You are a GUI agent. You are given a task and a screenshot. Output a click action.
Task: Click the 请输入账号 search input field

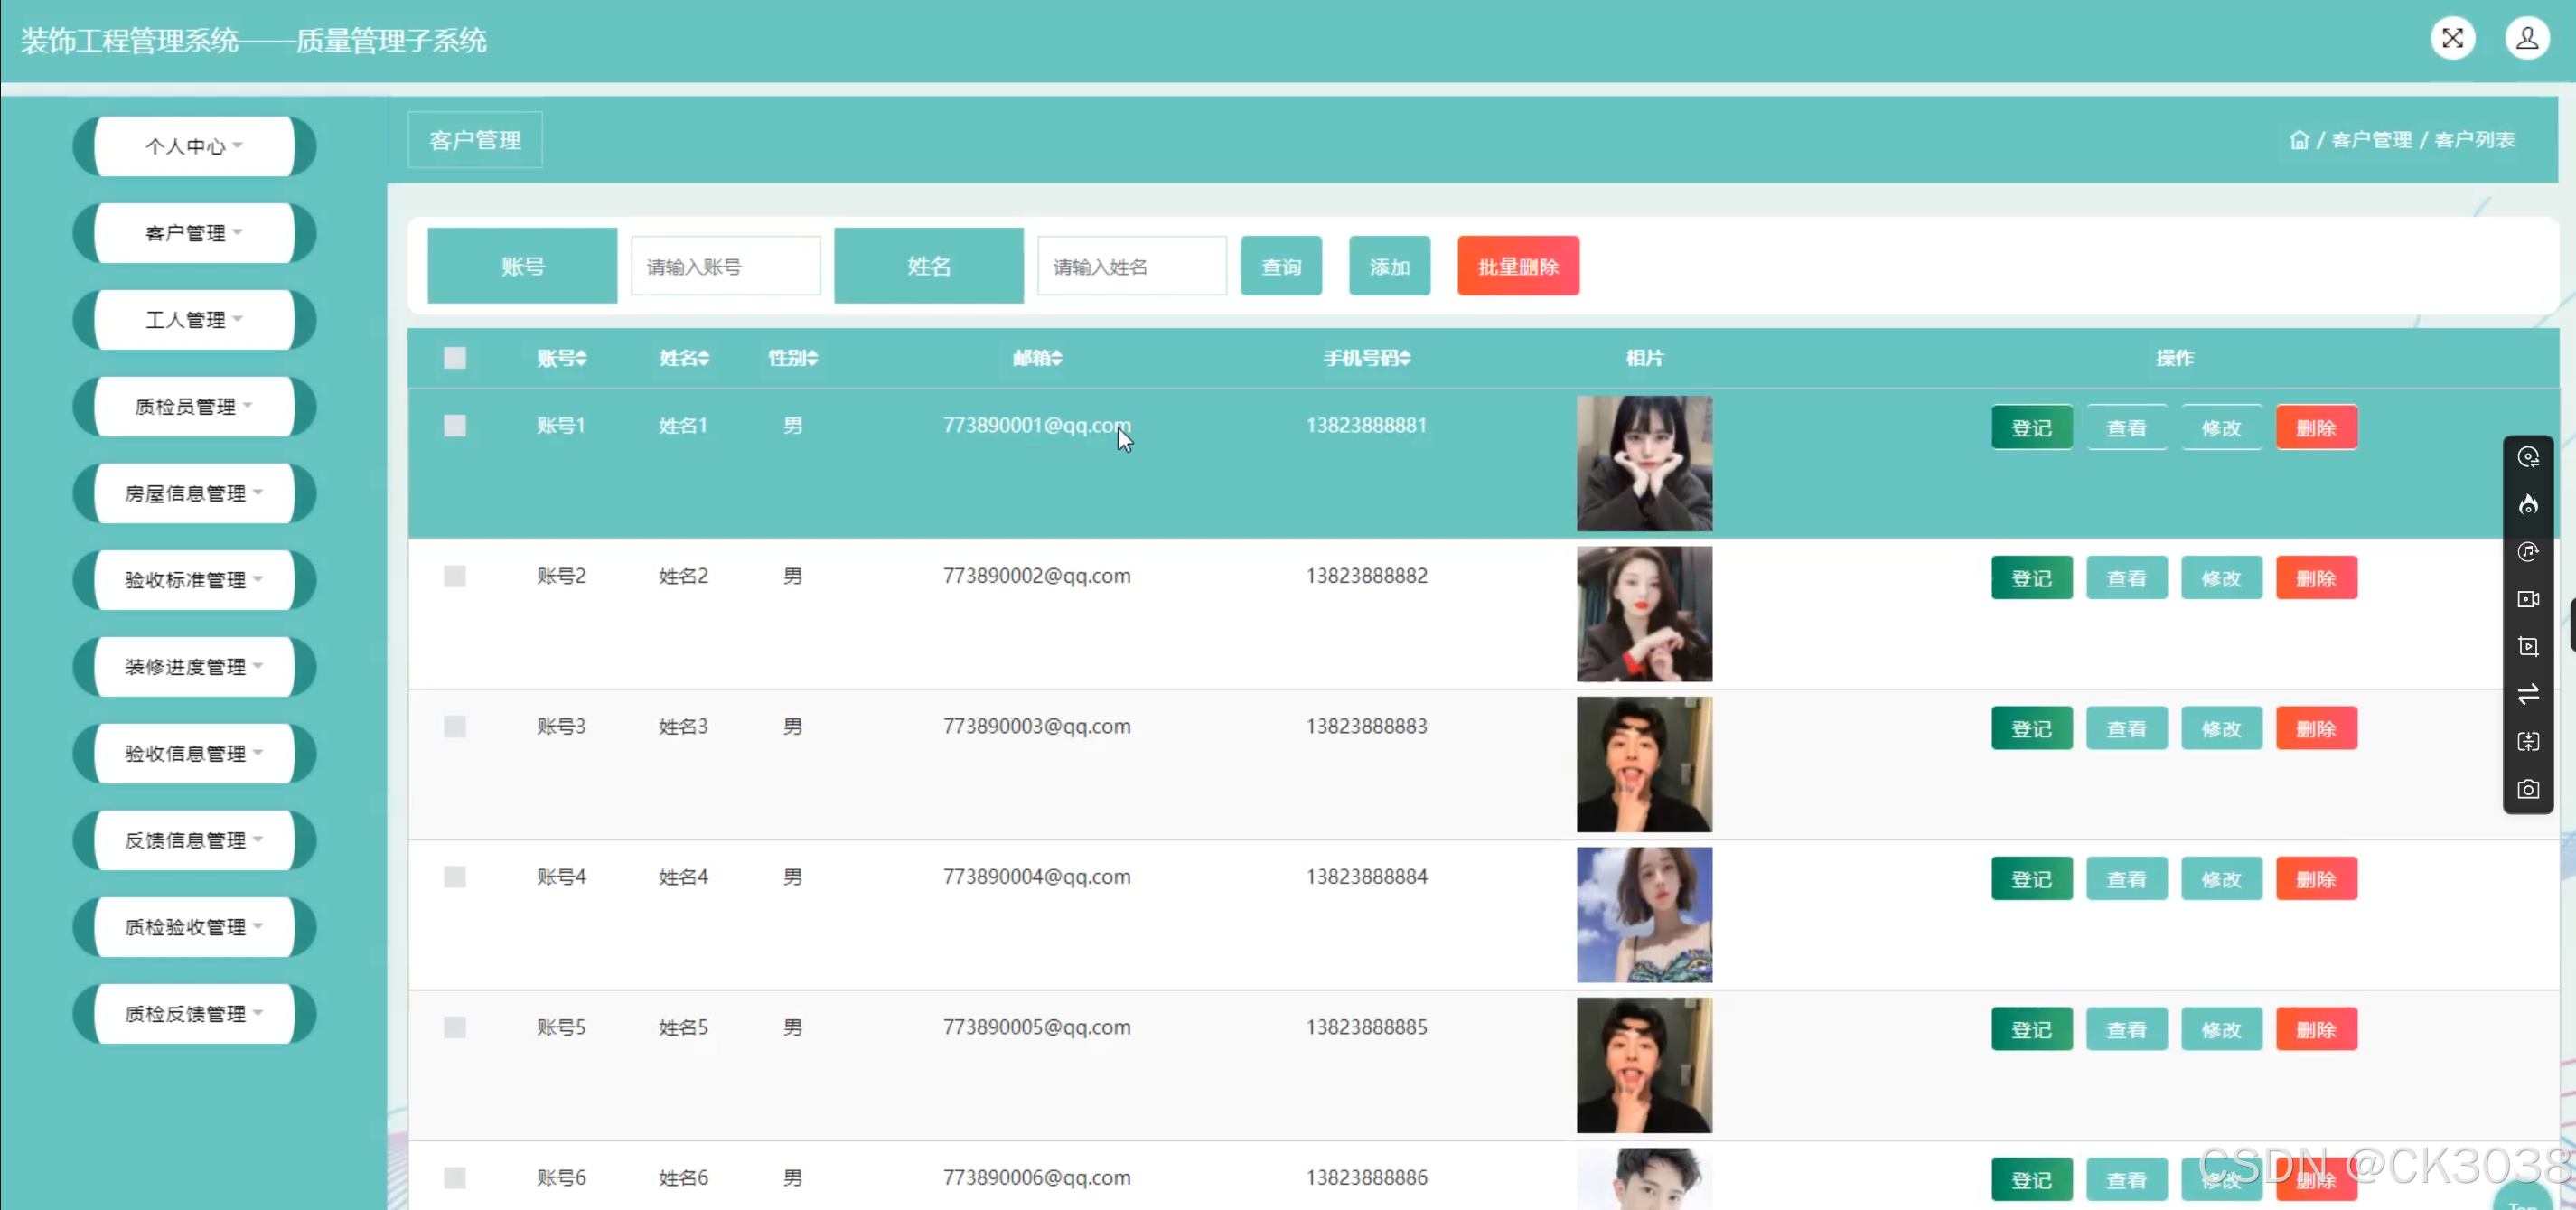click(725, 267)
